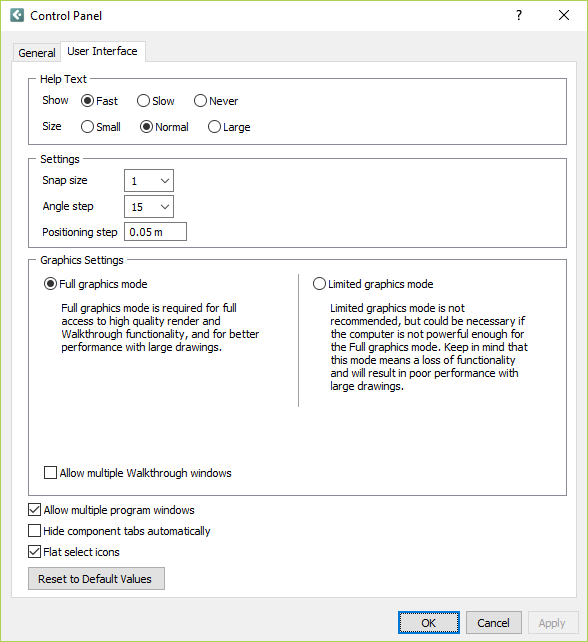The image size is (588, 642).
Task: Click the Control Panel app icon in title bar
Action: coord(17,16)
